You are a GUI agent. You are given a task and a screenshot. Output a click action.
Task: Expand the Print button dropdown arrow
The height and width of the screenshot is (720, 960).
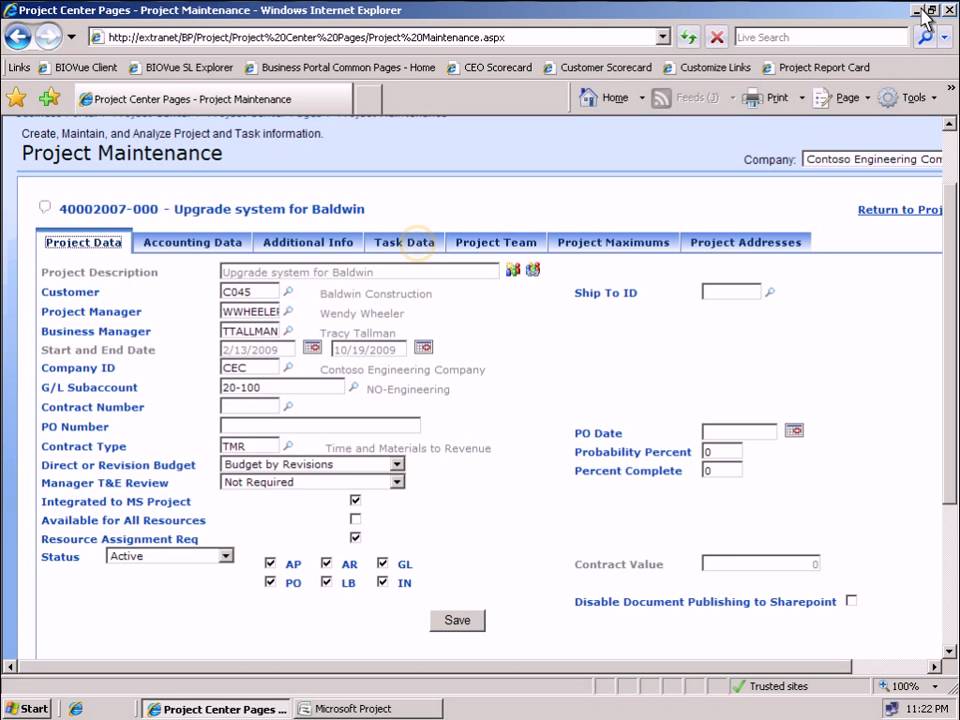[801, 98]
